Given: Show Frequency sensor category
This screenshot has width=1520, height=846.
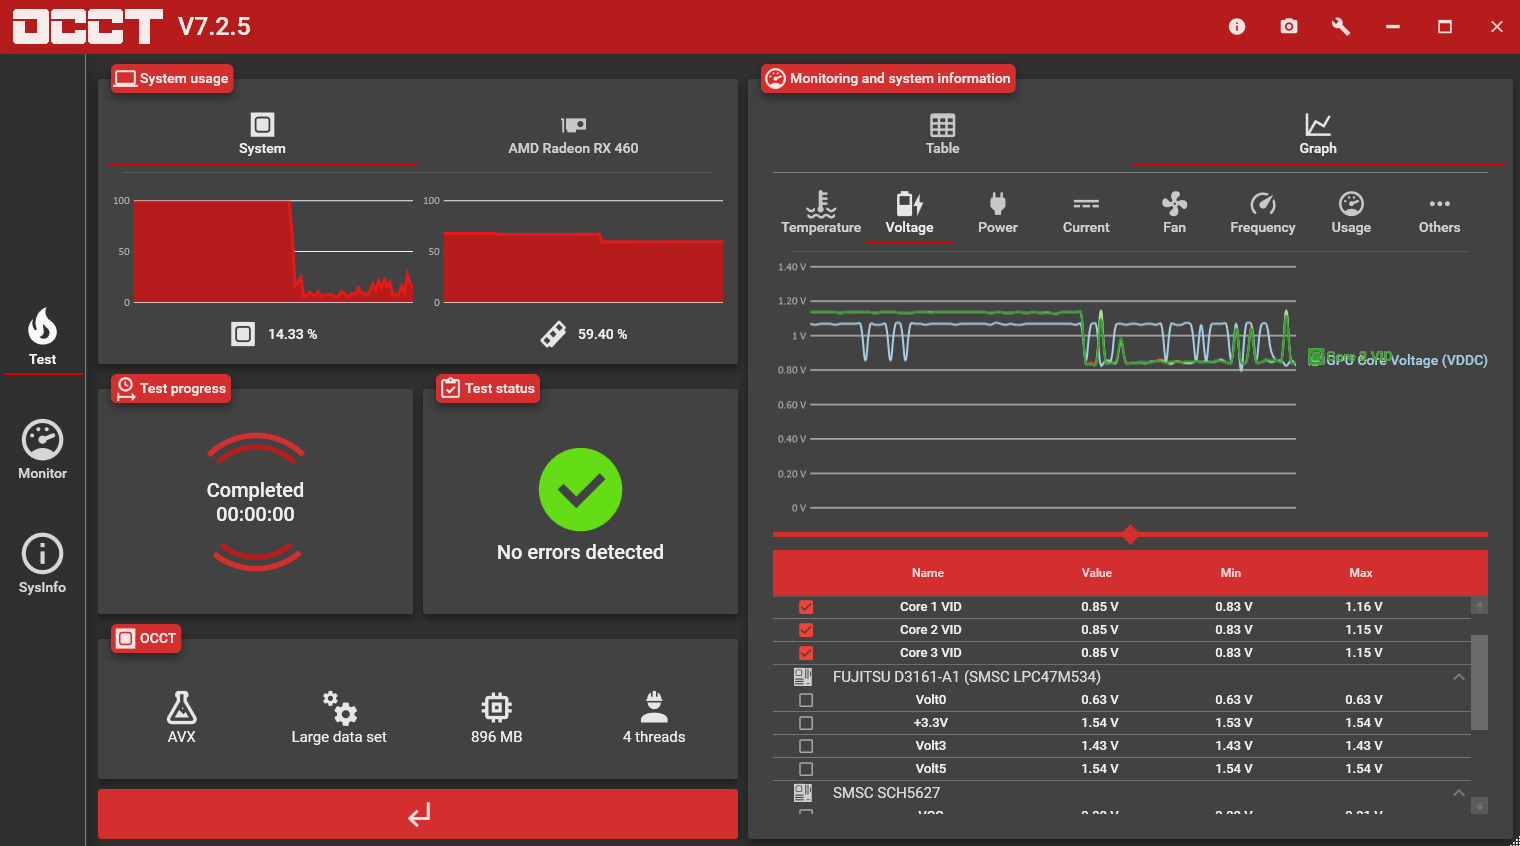Looking at the screenshot, I should pos(1262,212).
